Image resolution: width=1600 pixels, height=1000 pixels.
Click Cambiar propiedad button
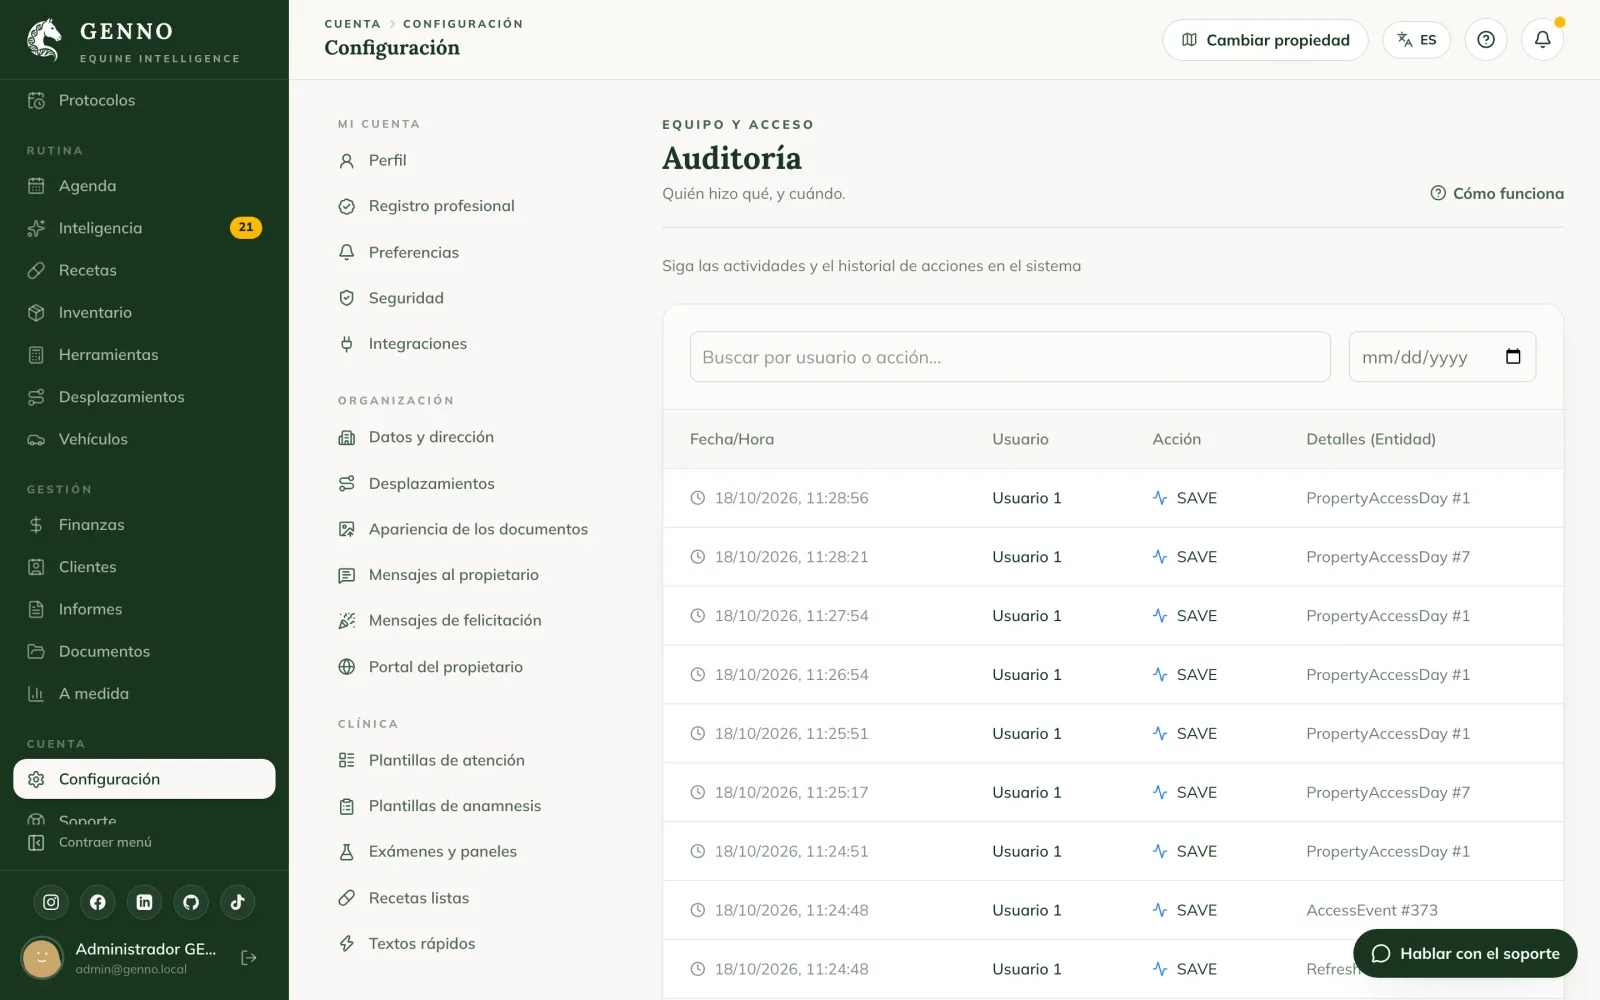click(1265, 40)
